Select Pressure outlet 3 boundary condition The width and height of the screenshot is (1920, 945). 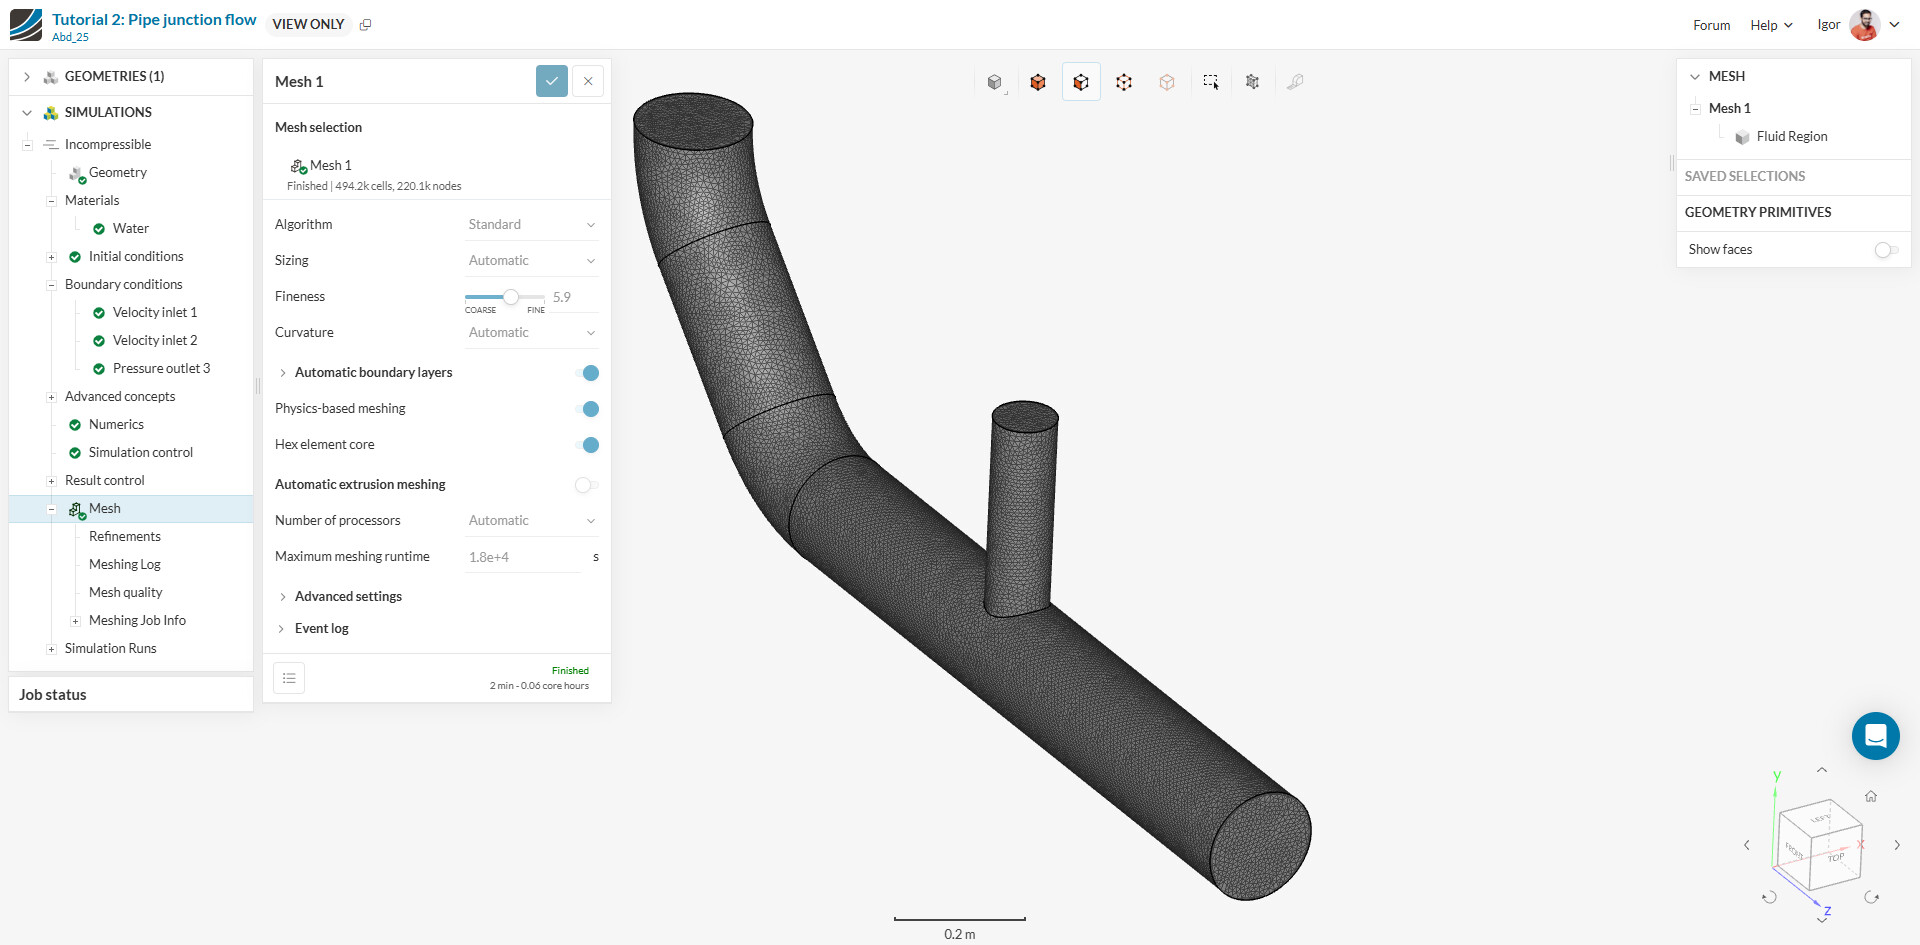point(162,369)
